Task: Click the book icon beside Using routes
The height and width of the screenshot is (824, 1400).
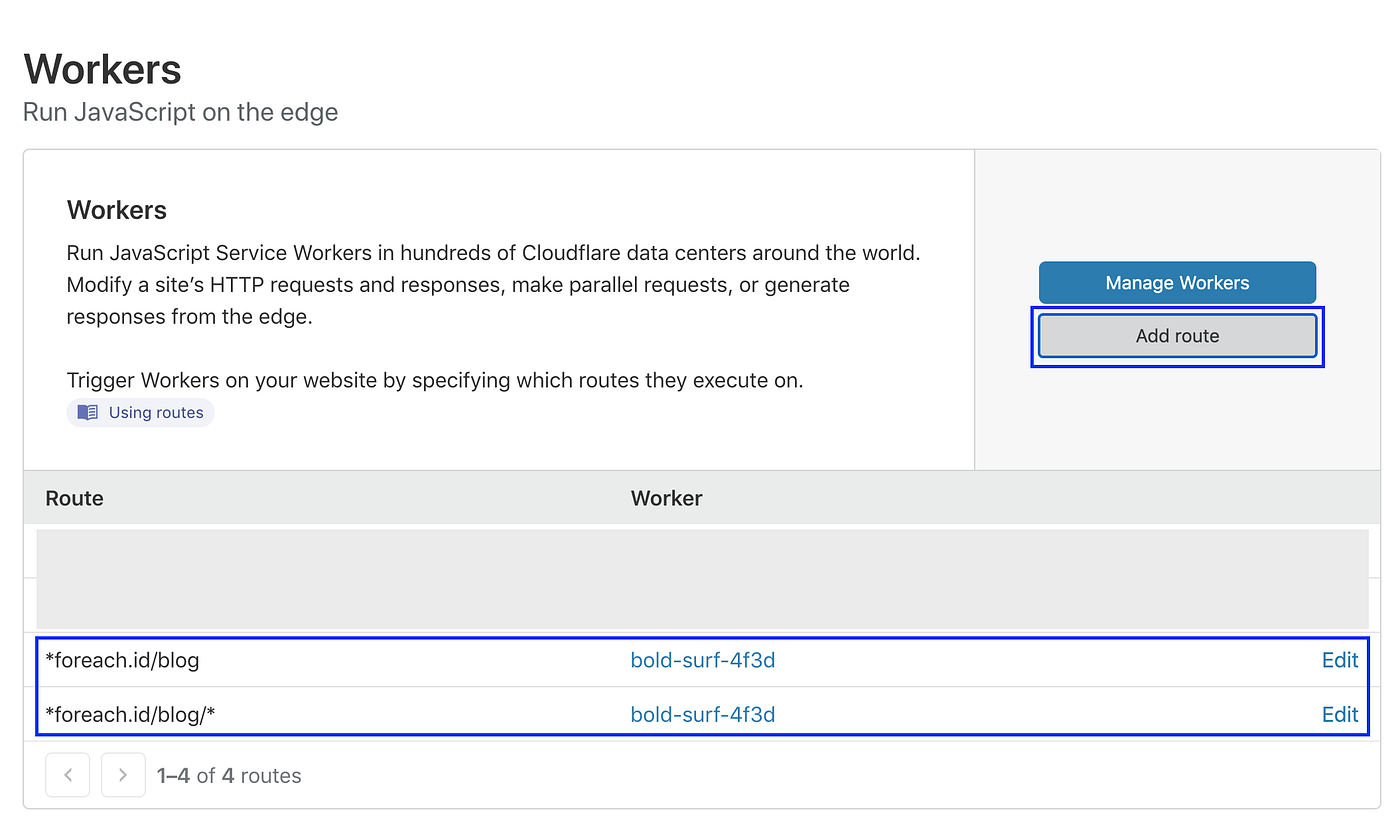Action: [x=87, y=412]
